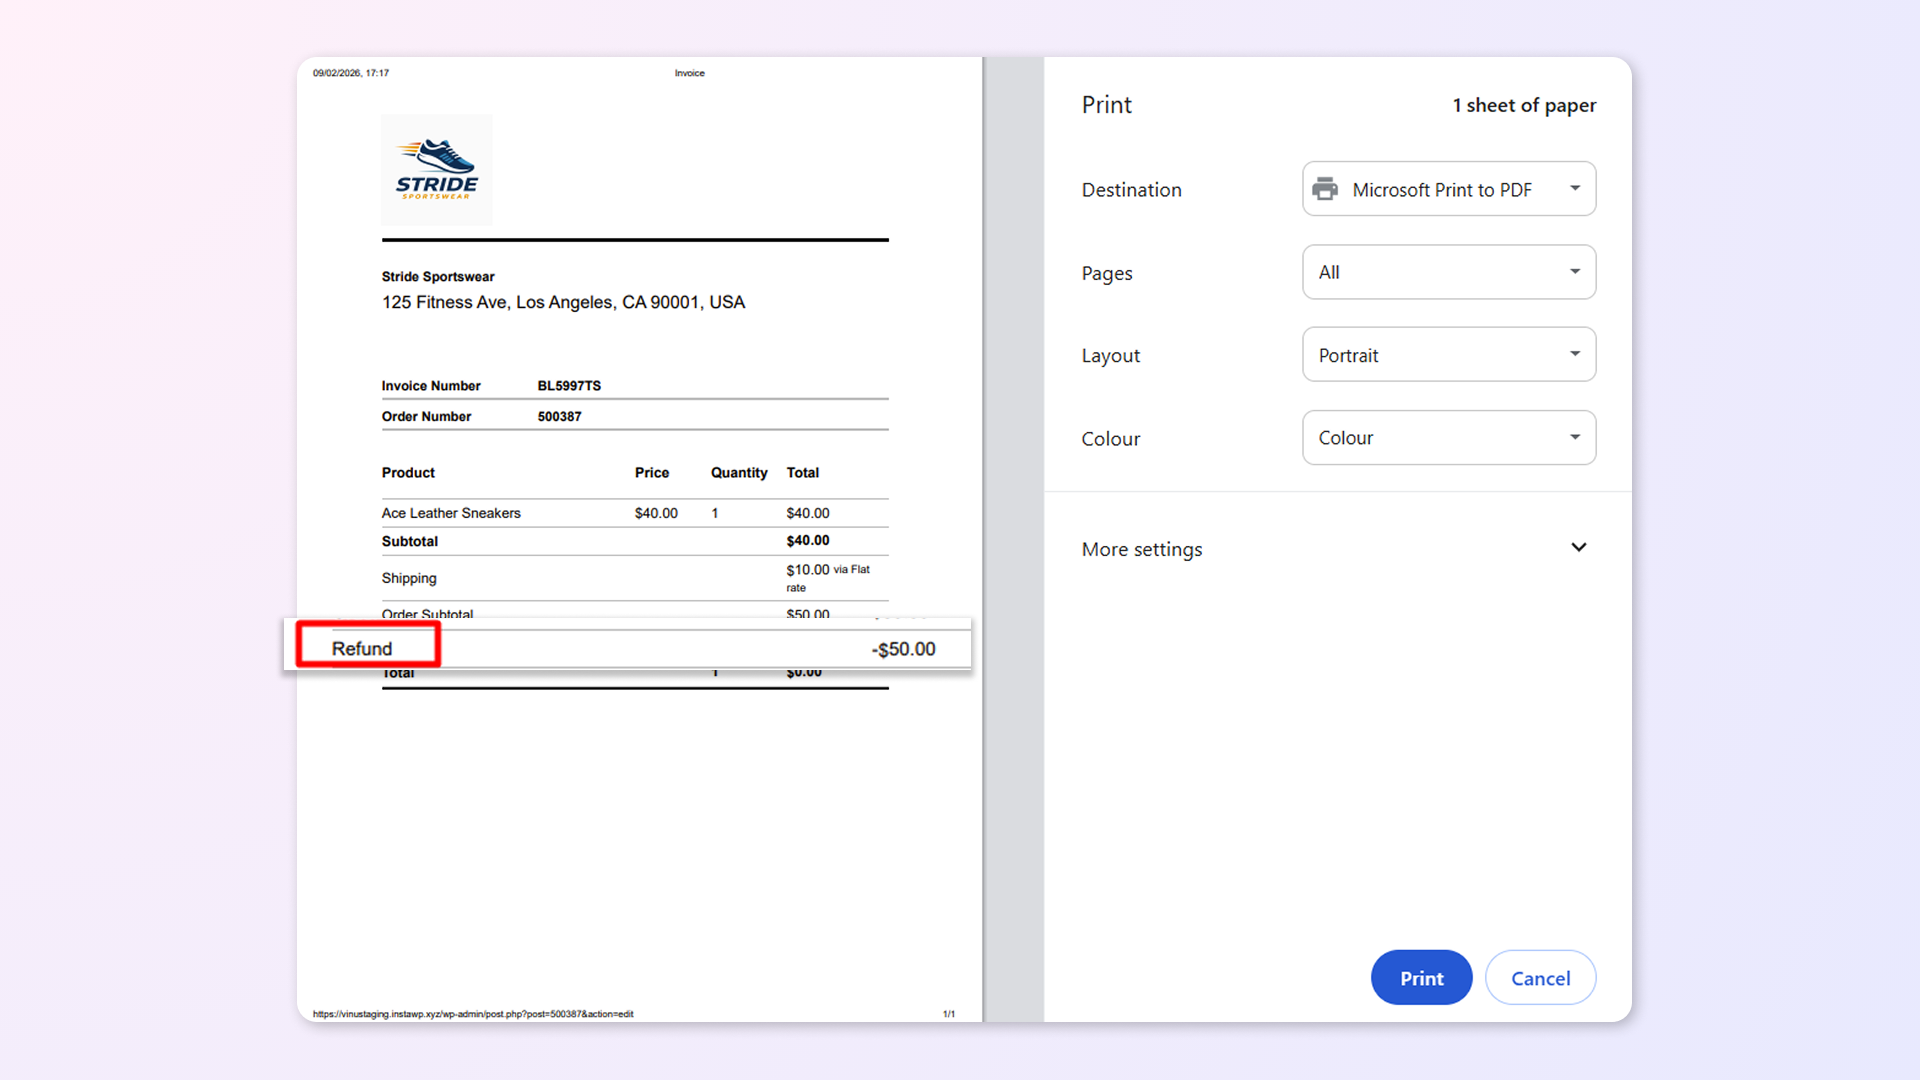Click the Destination dropdown arrow
The image size is (1920, 1080).
point(1575,189)
